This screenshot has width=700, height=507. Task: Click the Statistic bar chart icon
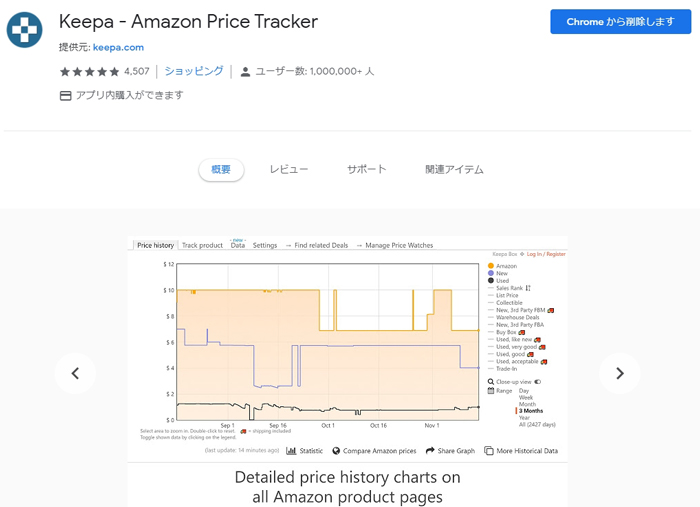click(291, 451)
